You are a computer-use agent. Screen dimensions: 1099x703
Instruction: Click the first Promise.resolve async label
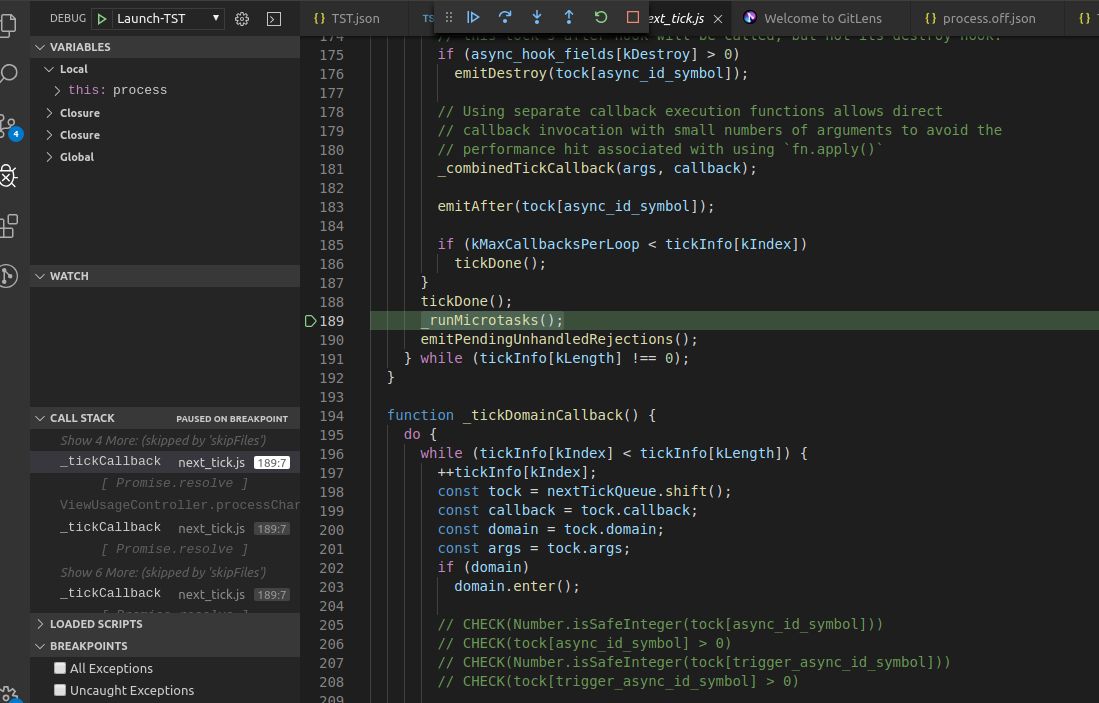point(174,483)
